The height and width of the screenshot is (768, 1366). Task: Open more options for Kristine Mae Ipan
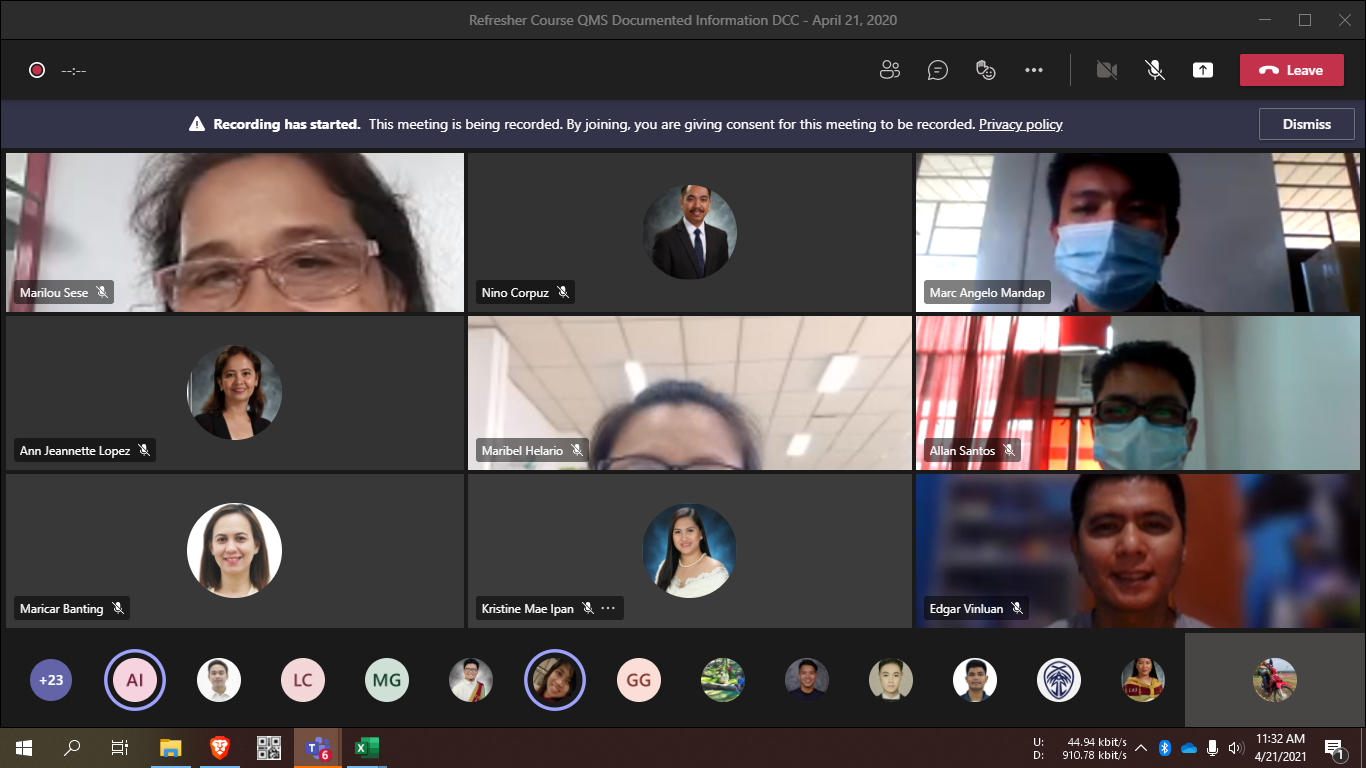[x=608, y=608]
